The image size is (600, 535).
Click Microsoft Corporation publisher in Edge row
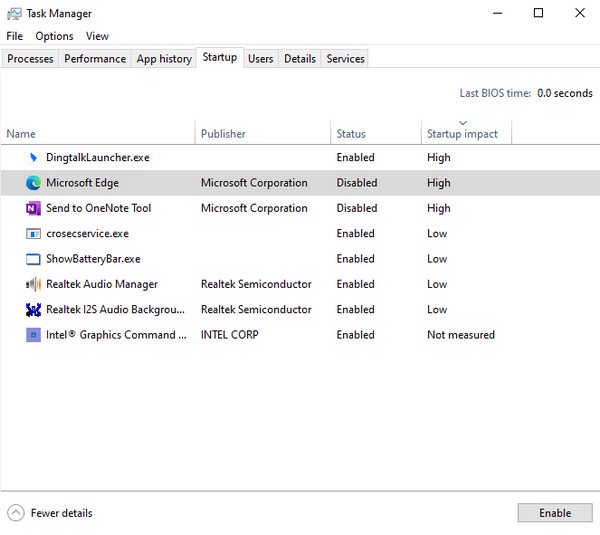(254, 183)
